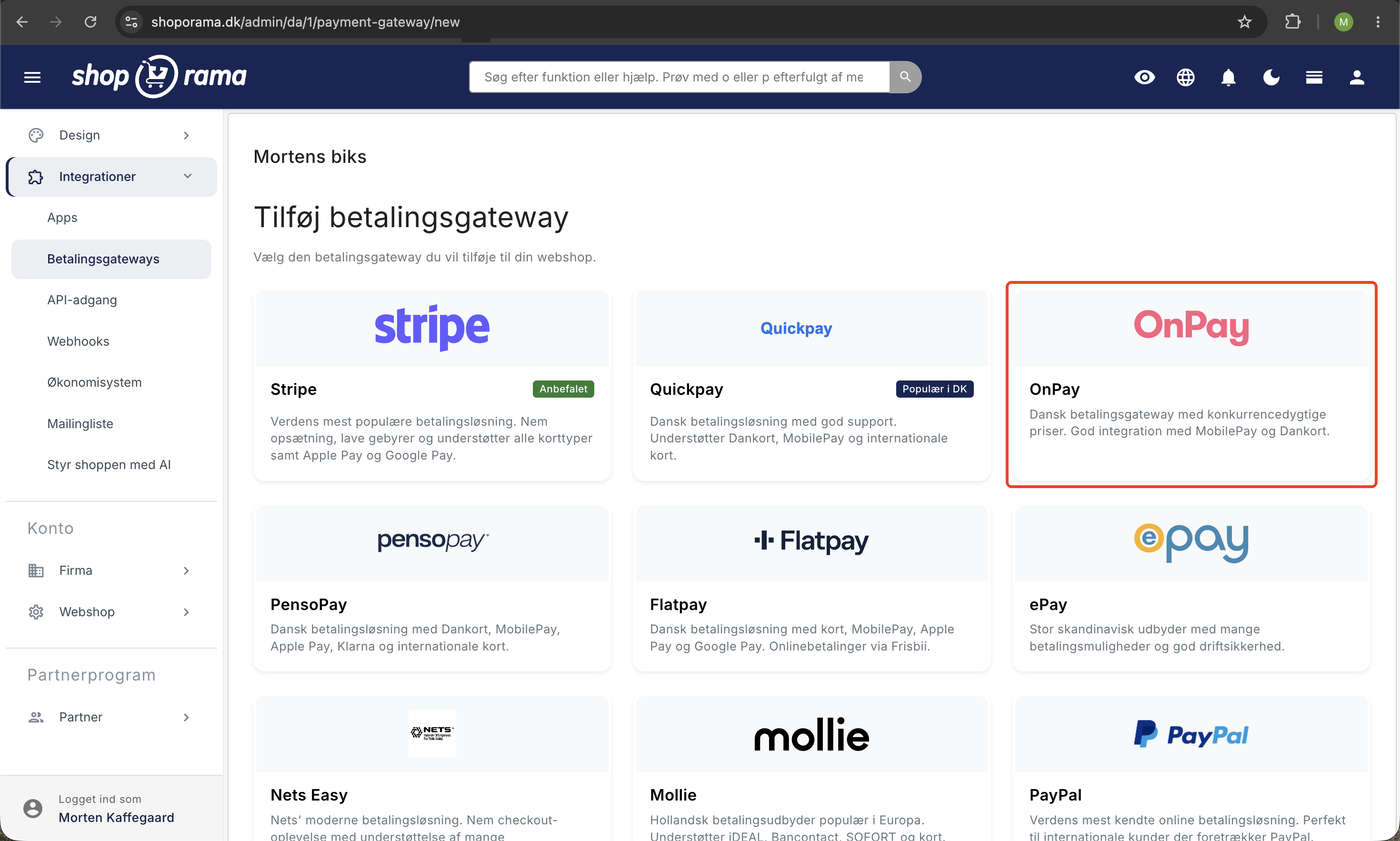Reload the page
This screenshot has width=1400, height=841.
(91, 21)
